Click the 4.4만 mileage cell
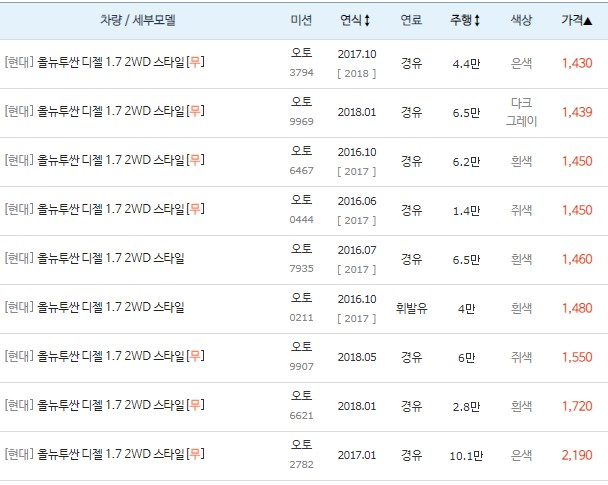The width and height of the screenshot is (608, 485). pyautogui.click(x=466, y=64)
